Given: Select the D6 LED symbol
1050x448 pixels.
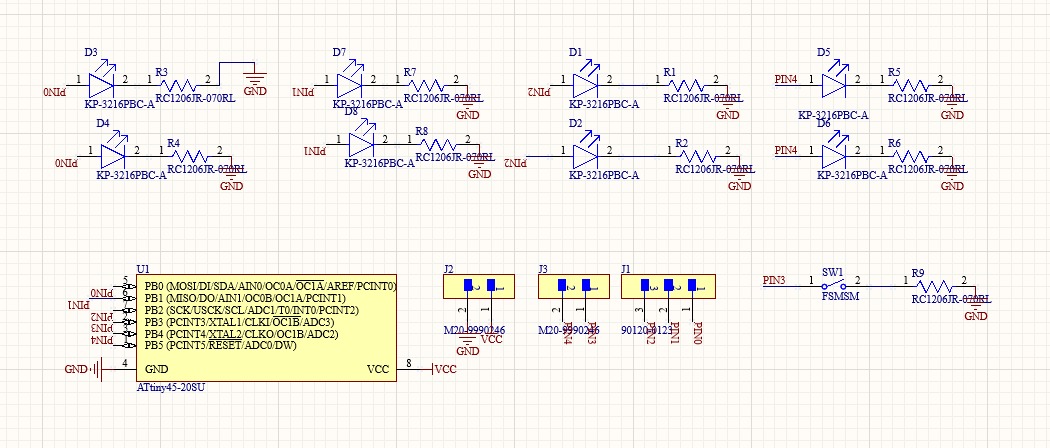Looking at the screenshot, I should click(x=833, y=155).
